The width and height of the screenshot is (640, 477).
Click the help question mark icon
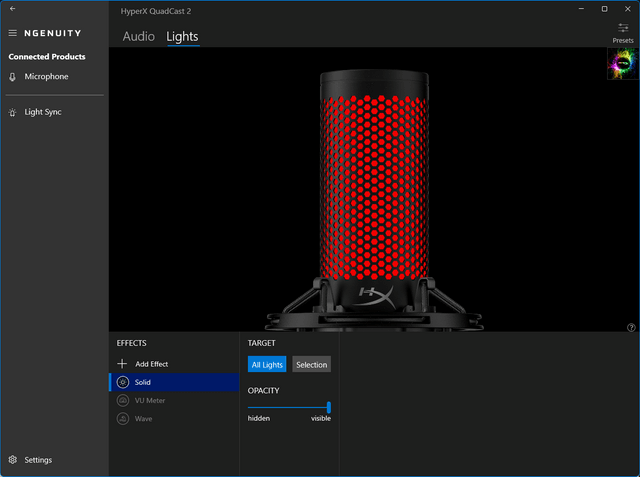631,327
